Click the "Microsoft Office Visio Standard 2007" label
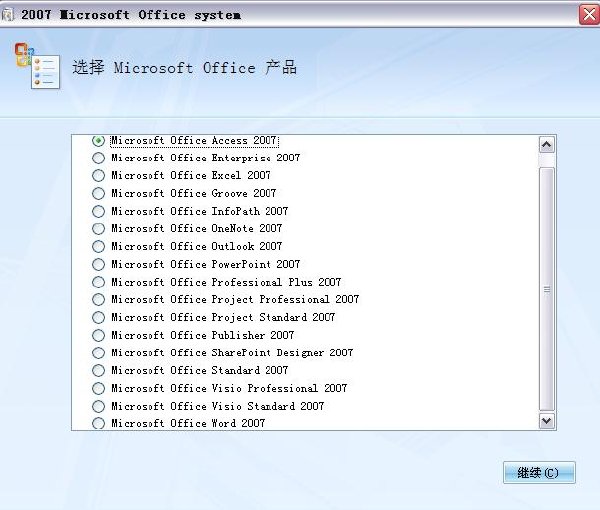Screen dimensions: 600x510 tap(217, 406)
